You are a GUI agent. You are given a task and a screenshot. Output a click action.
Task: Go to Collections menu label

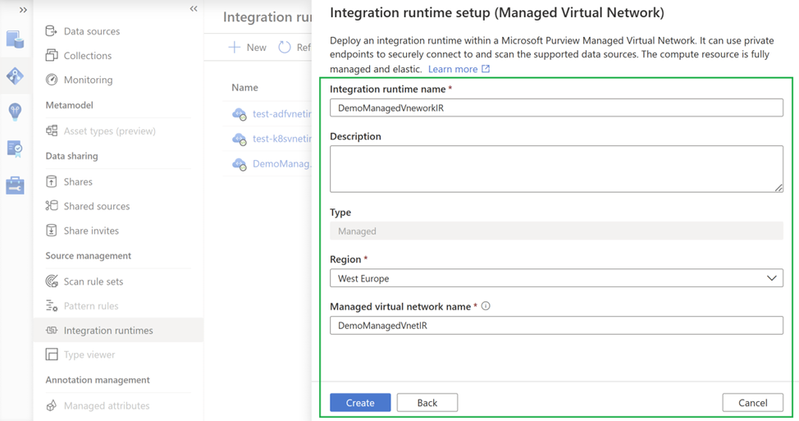(88, 56)
